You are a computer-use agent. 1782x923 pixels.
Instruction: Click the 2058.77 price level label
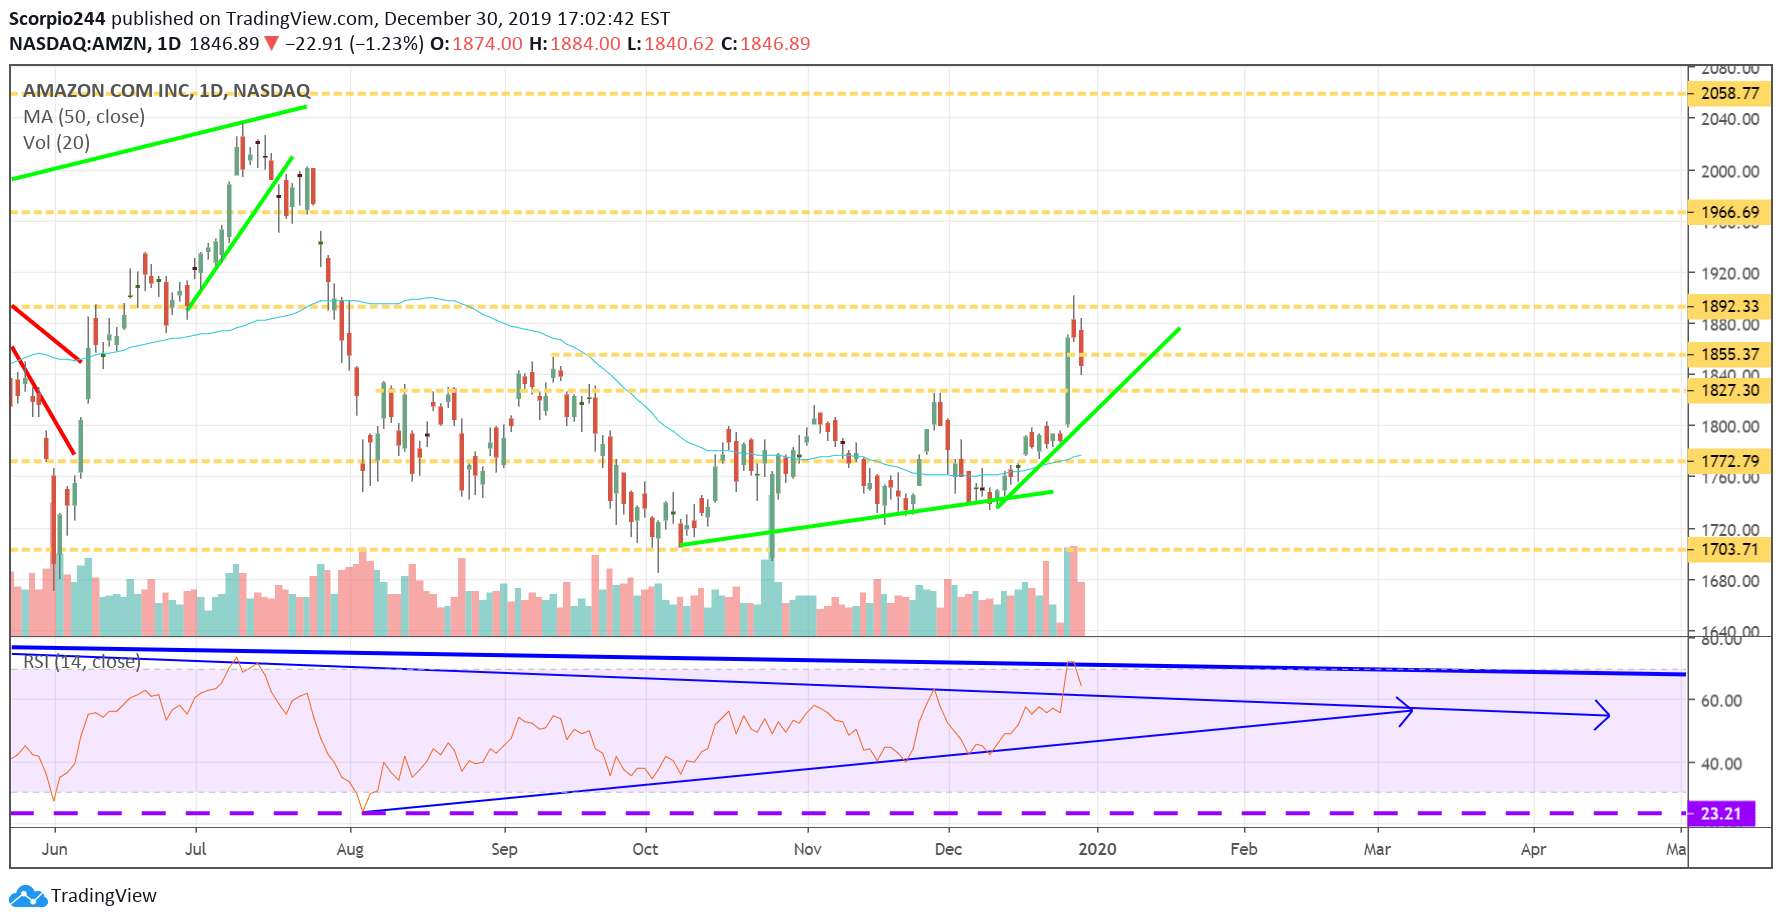(1729, 93)
